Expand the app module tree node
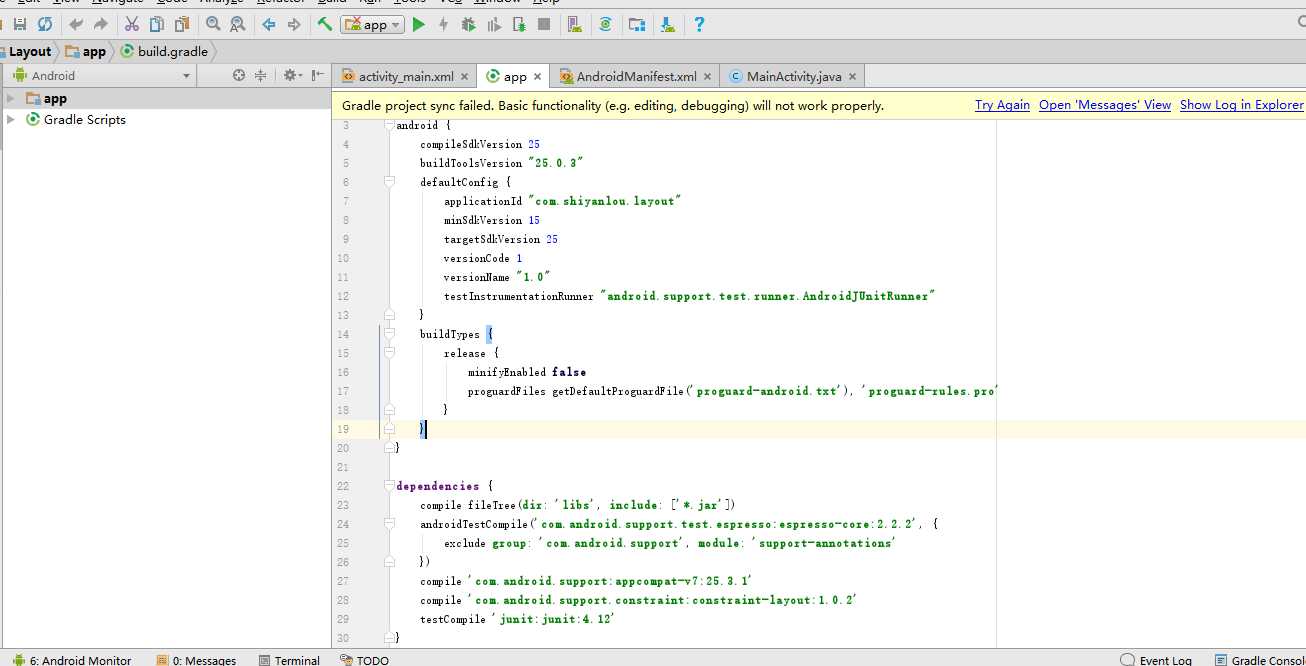This screenshot has height=666, width=1306. point(11,98)
